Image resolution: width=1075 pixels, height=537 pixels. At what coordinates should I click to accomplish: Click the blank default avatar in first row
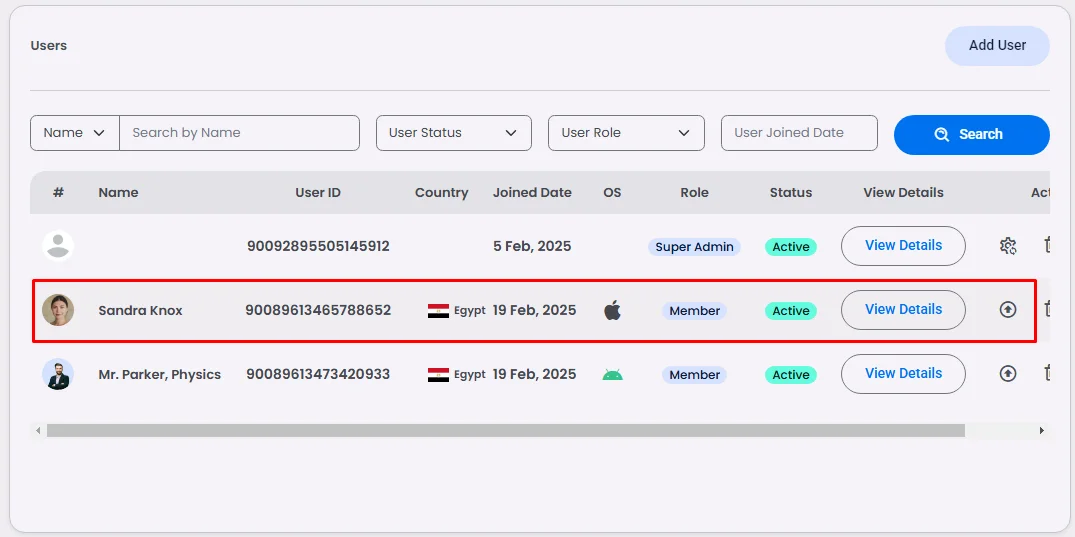(x=58, y=246)
